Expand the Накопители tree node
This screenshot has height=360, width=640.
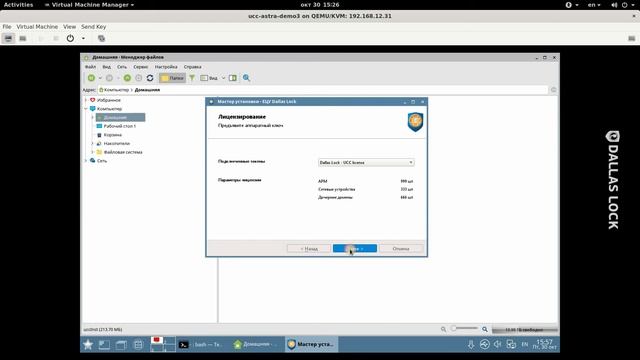[93, 143]
